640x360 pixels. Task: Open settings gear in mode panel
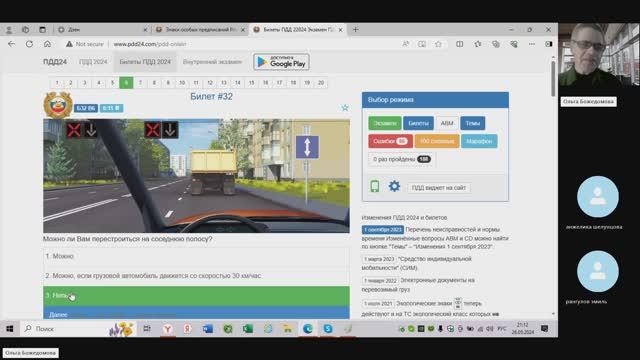click(x=394, y=186)
